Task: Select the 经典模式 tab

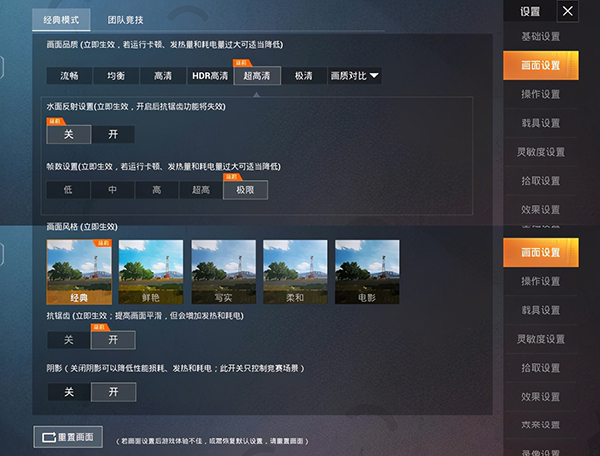Action: 60,19
